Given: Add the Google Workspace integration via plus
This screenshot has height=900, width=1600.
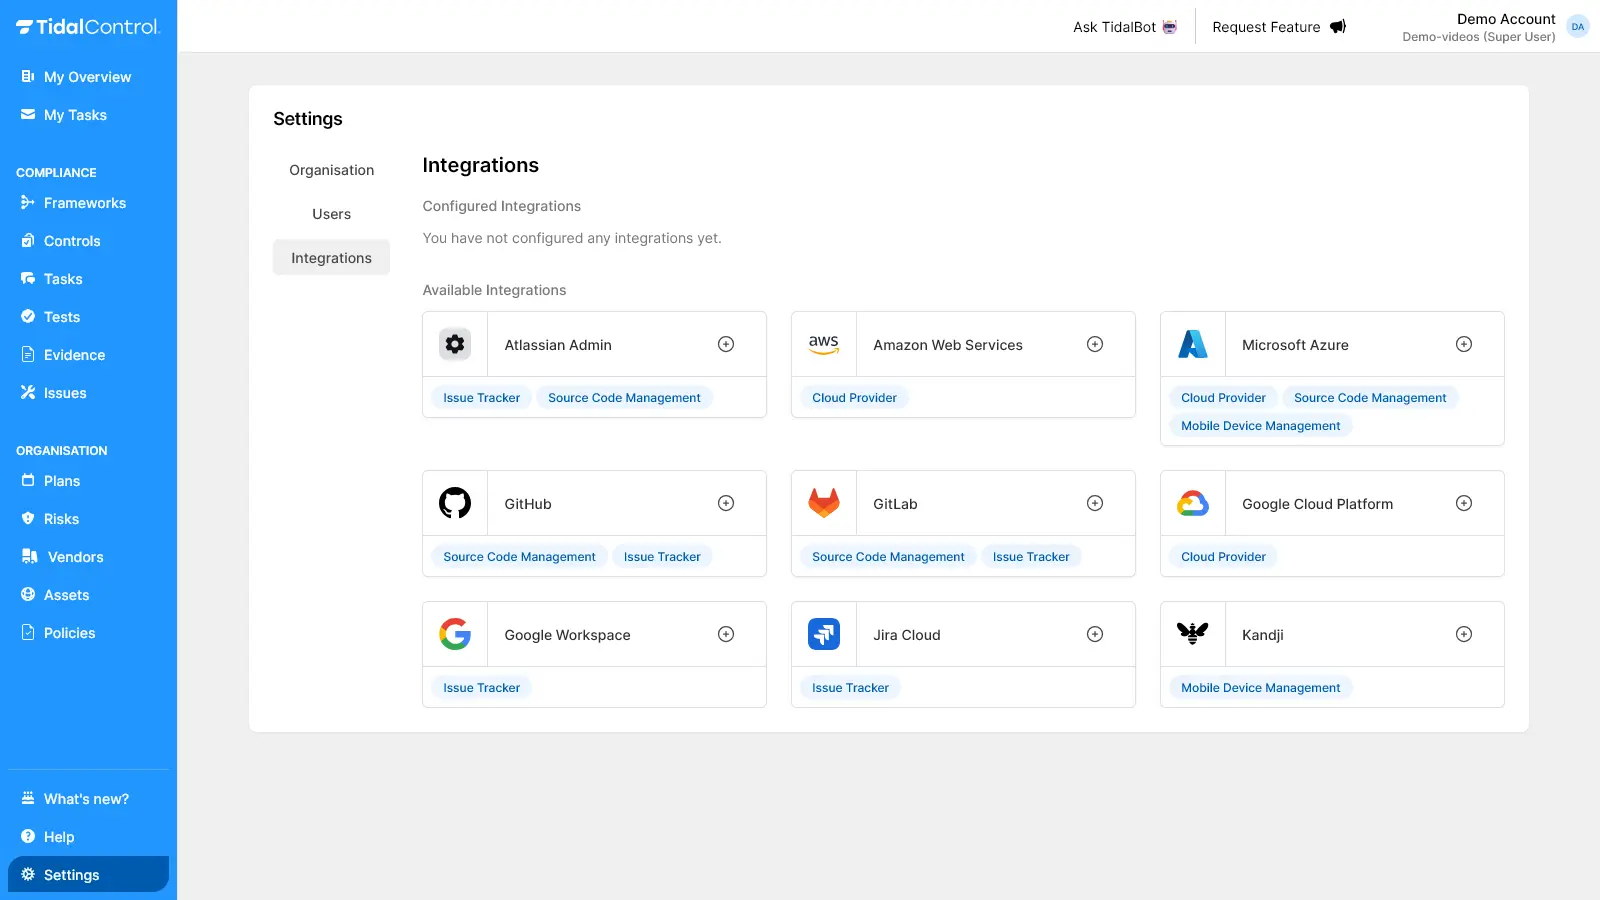Looking at the screenshot, I should pos(726,634).
